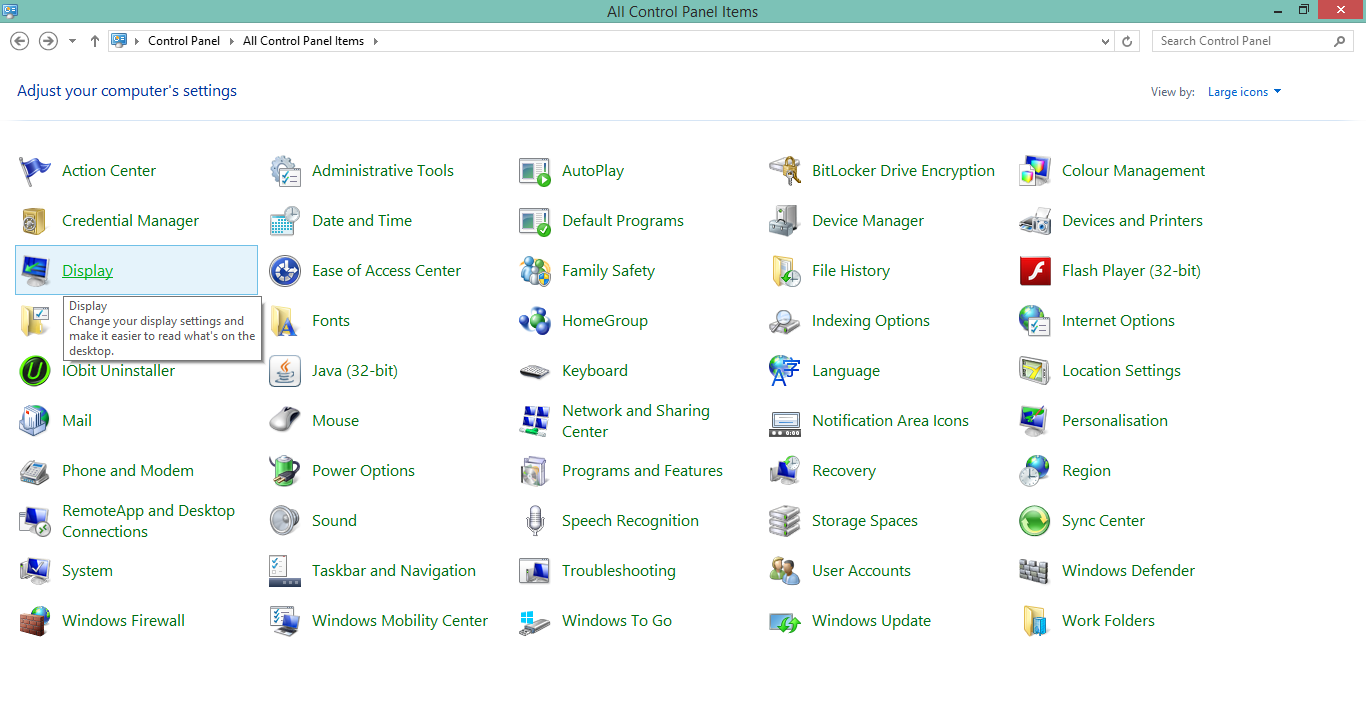
Task: Open the Power Options link
Action: [363, 471]
